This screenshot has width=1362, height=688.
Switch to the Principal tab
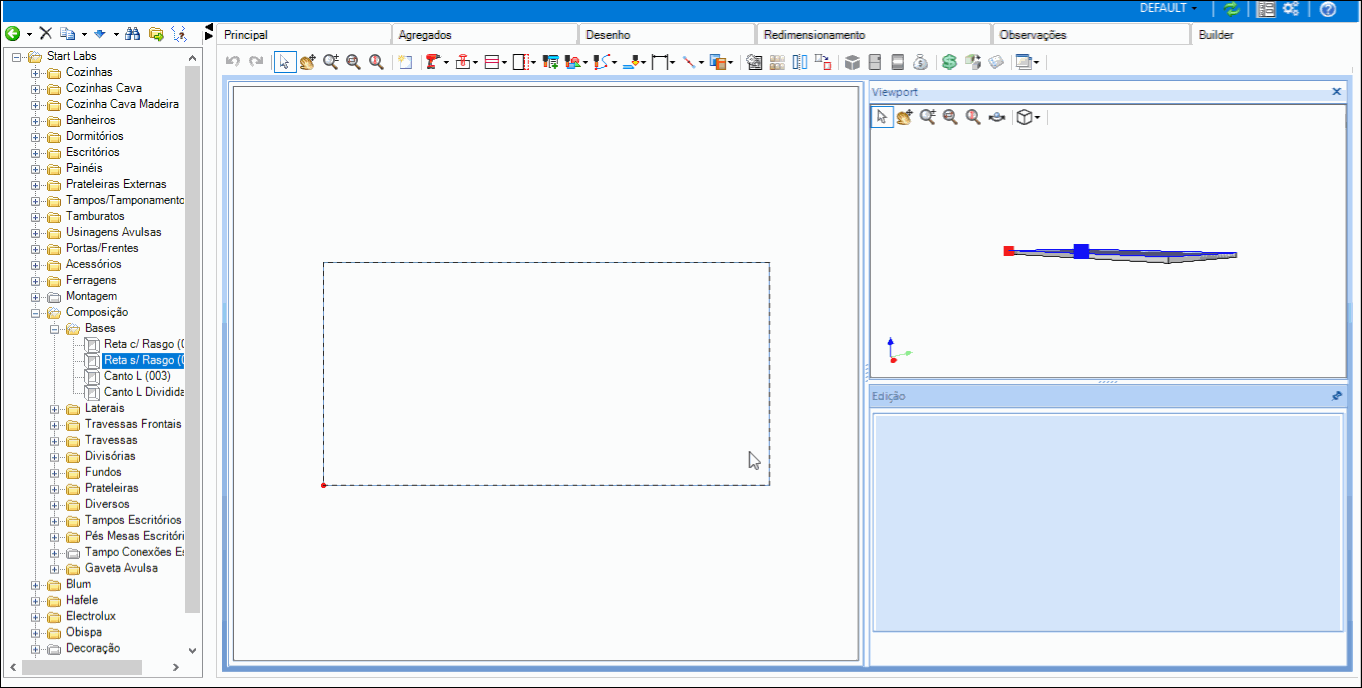click(x=304, y=34)
